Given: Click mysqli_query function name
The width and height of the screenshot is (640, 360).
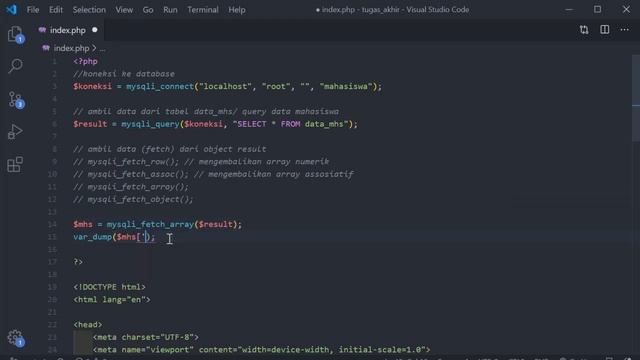Looking at the screenshot, I should (150, 124).
